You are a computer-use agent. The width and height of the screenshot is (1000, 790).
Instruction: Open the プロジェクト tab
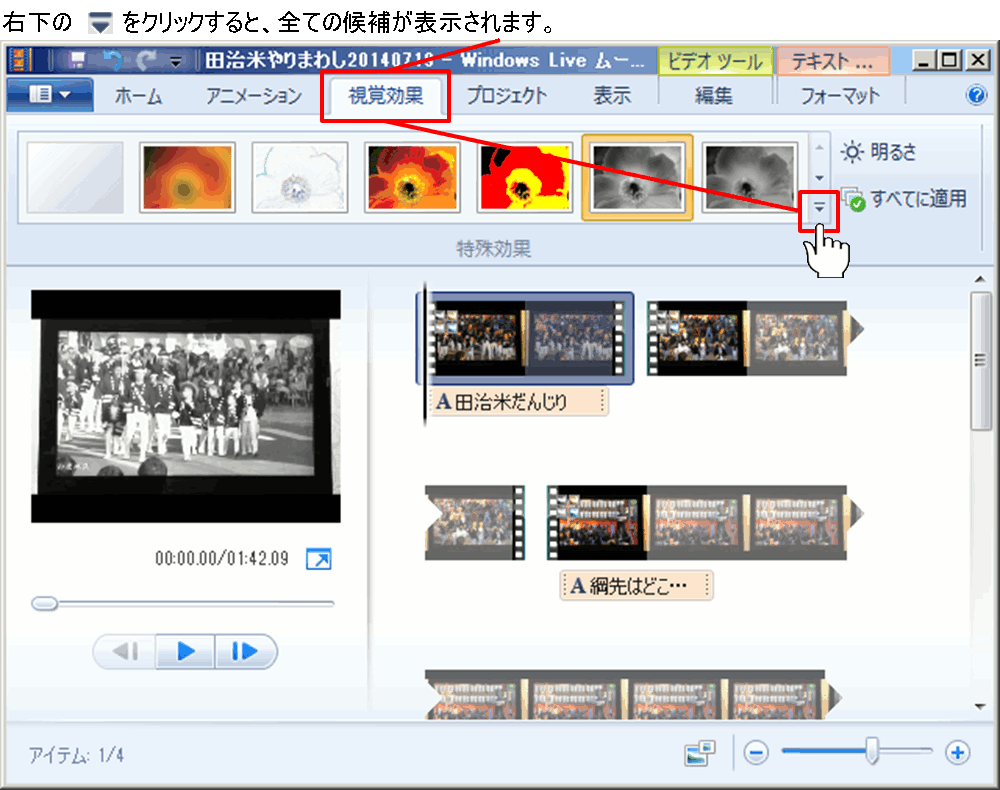point(507,96)
